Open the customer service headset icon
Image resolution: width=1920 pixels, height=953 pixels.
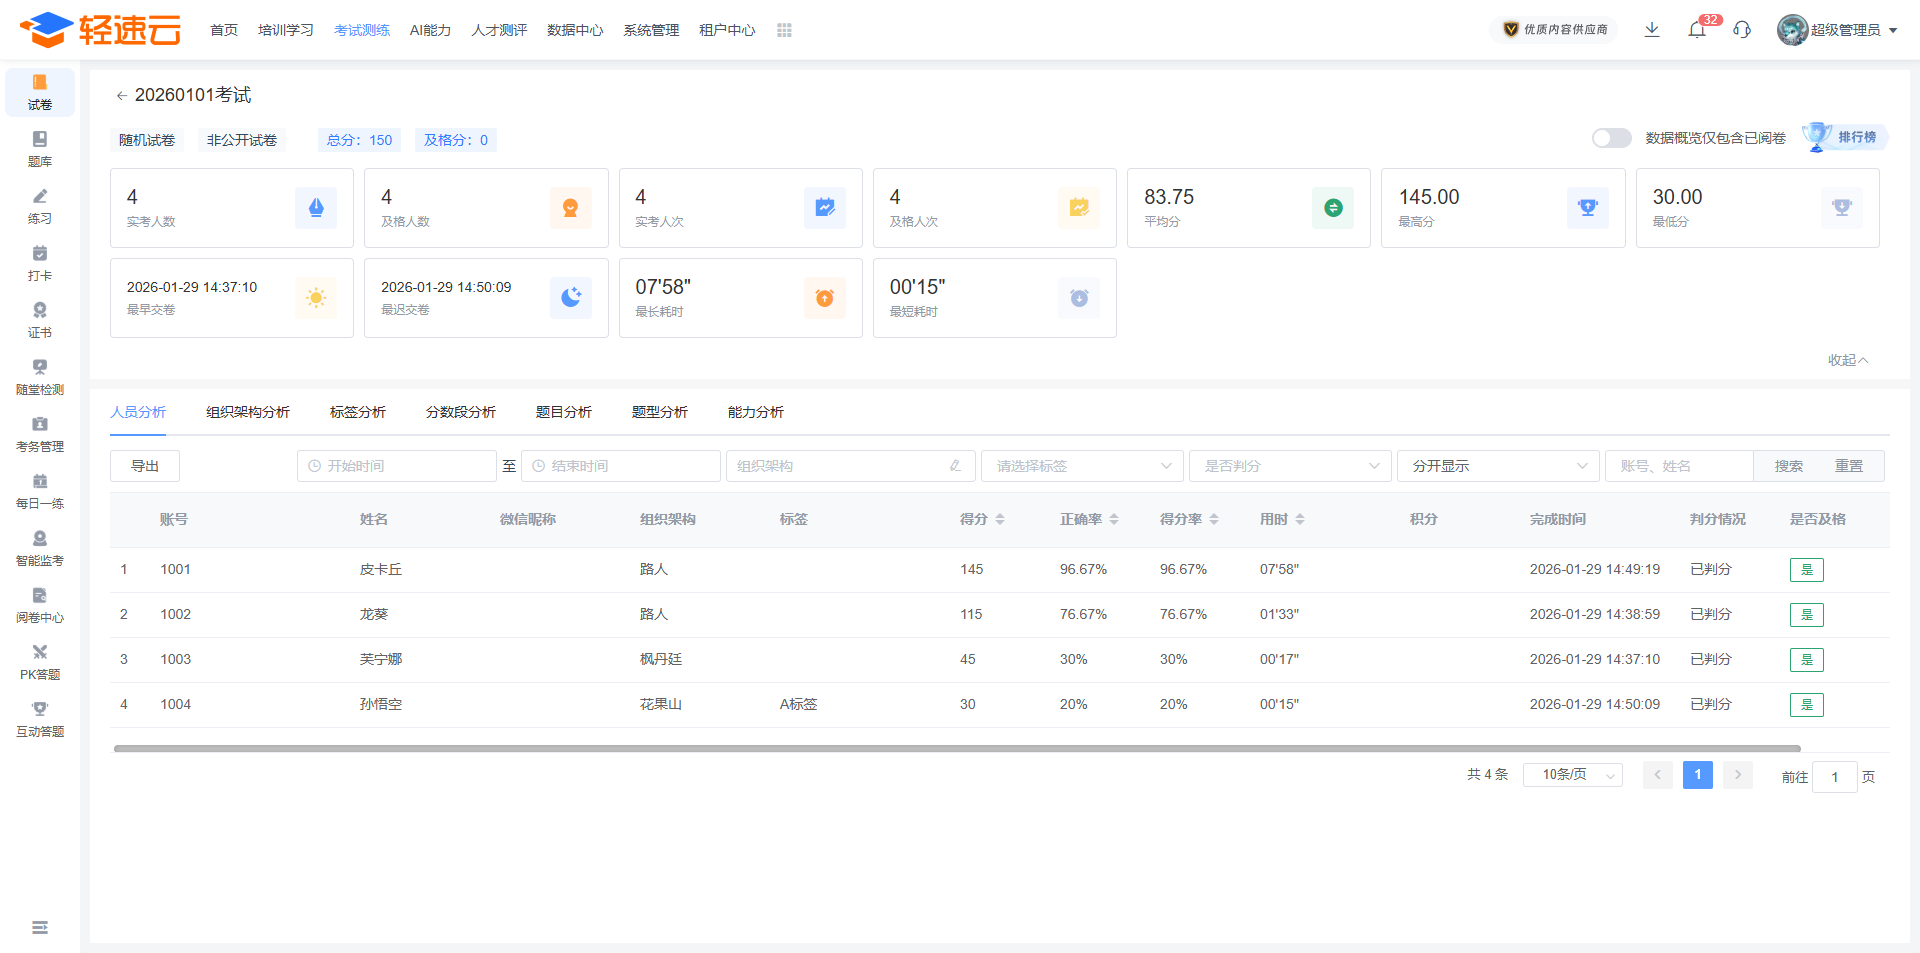click(1742, 30)
